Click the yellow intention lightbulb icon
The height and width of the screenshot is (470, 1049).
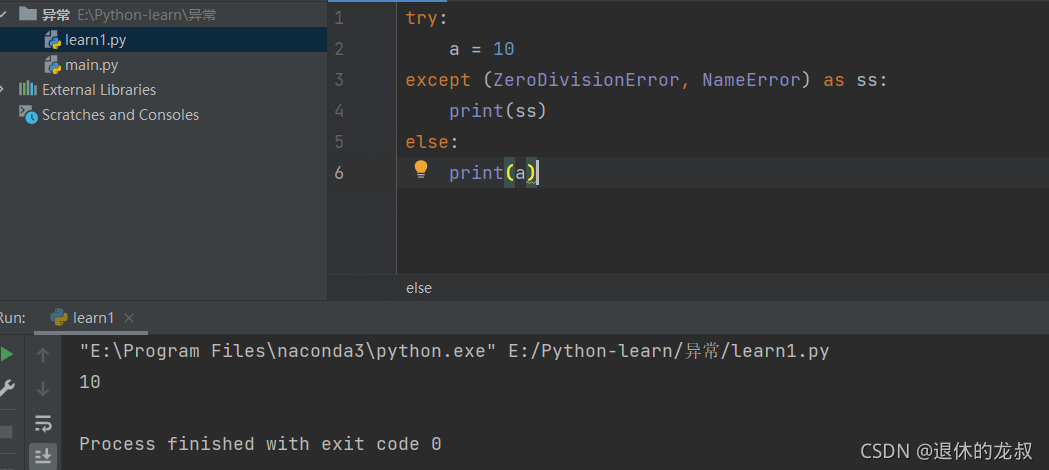(x=421, y=170)
